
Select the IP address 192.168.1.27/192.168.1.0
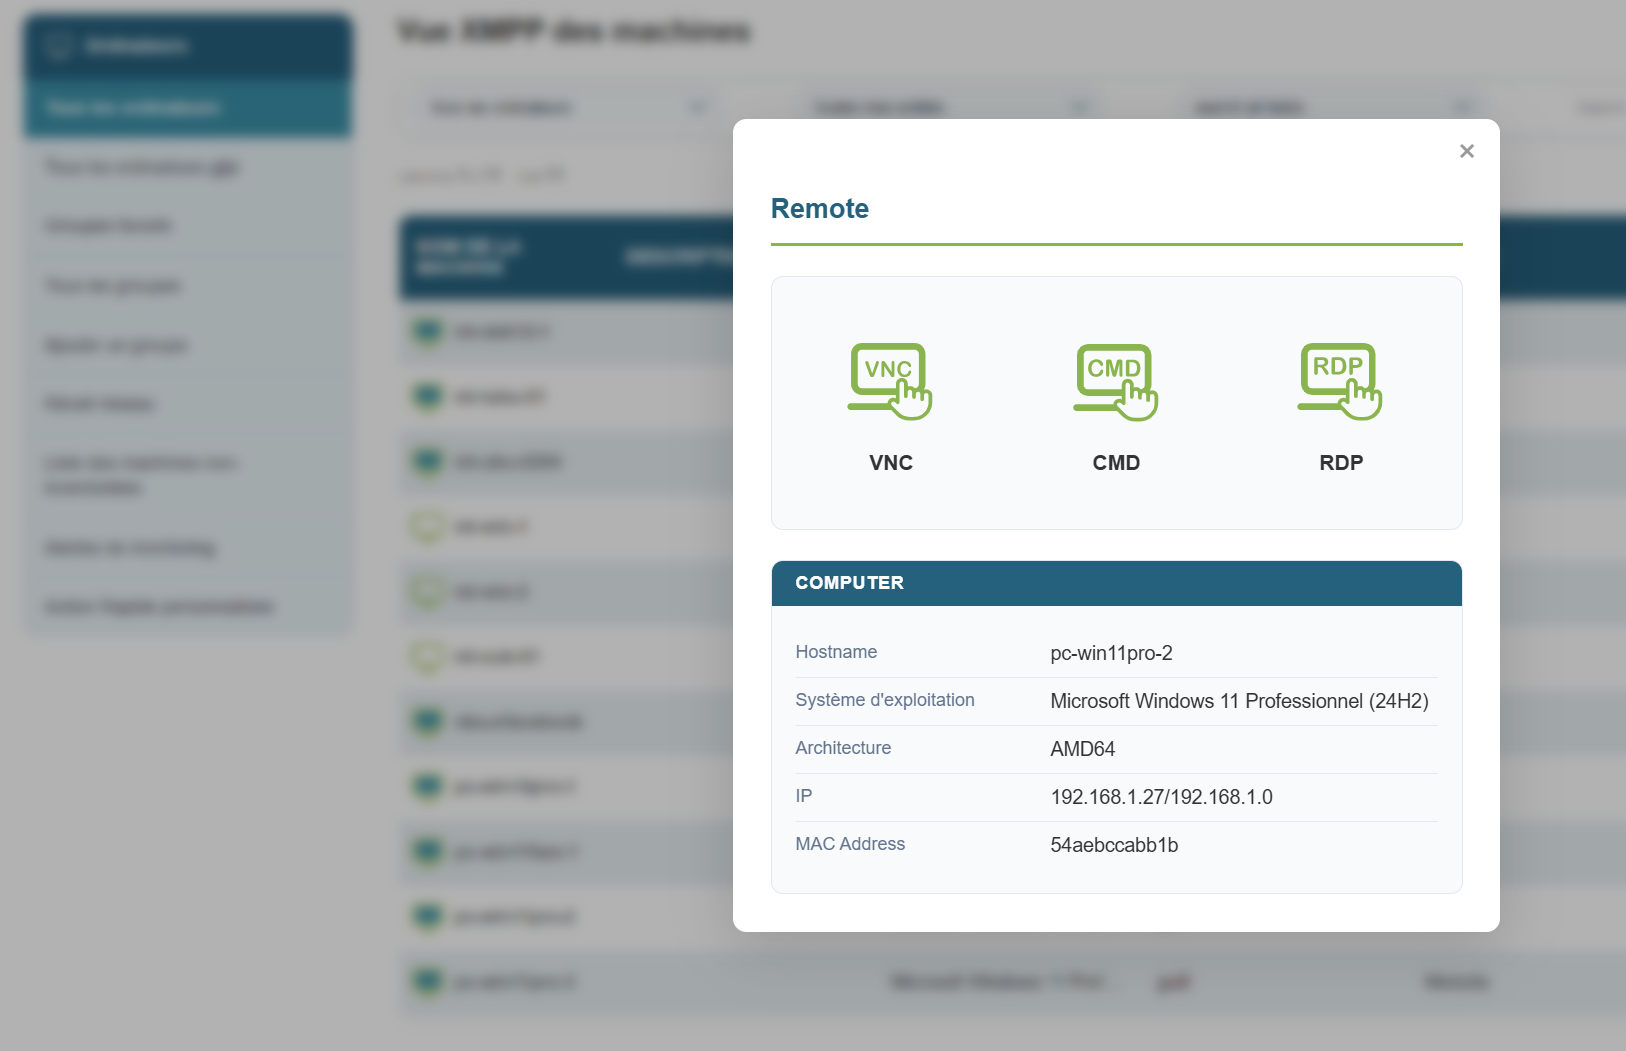click(x=1161, y=797)
